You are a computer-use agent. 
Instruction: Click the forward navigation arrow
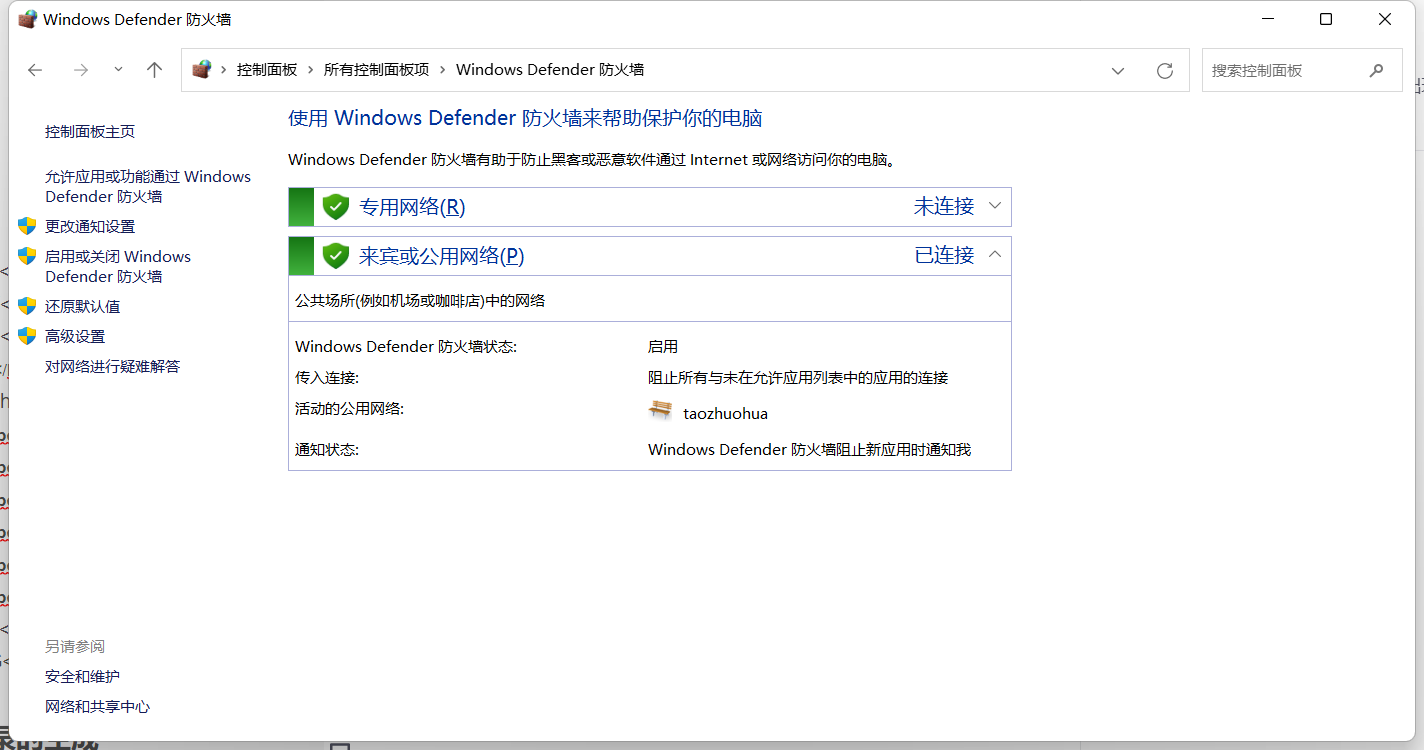click(x=81, y=70)
